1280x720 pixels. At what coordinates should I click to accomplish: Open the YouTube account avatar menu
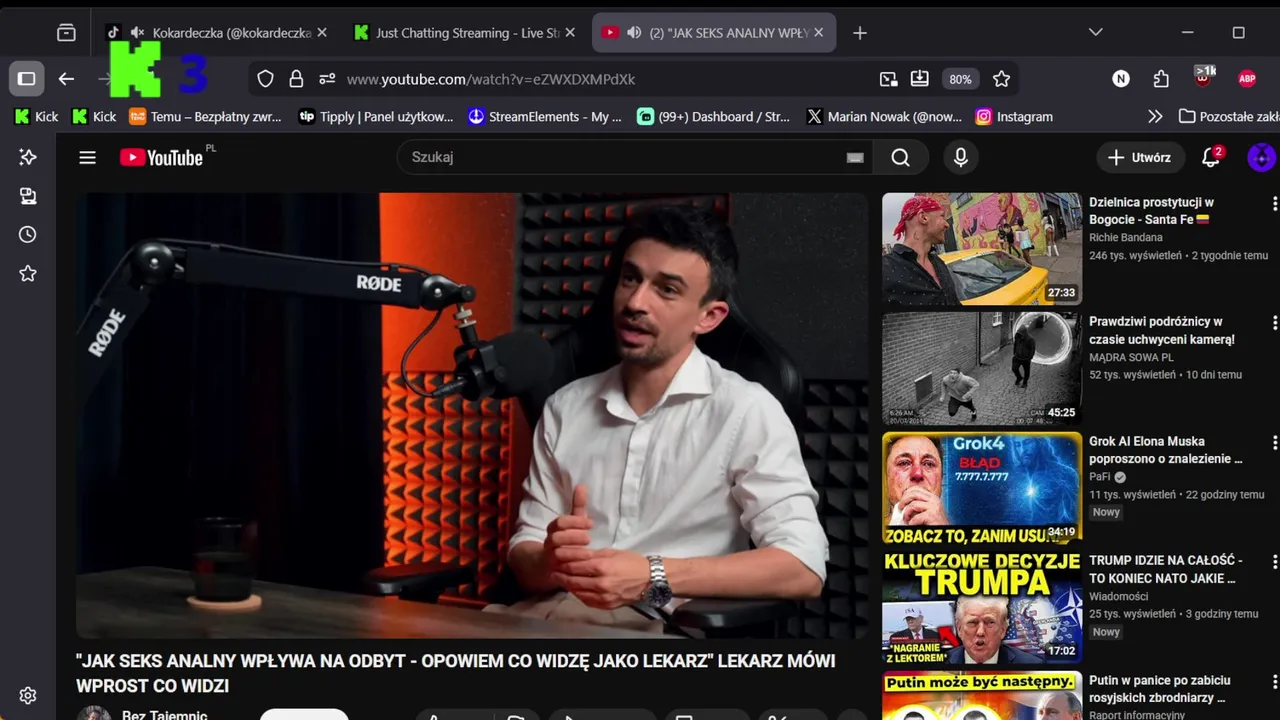pos(1261,157)
